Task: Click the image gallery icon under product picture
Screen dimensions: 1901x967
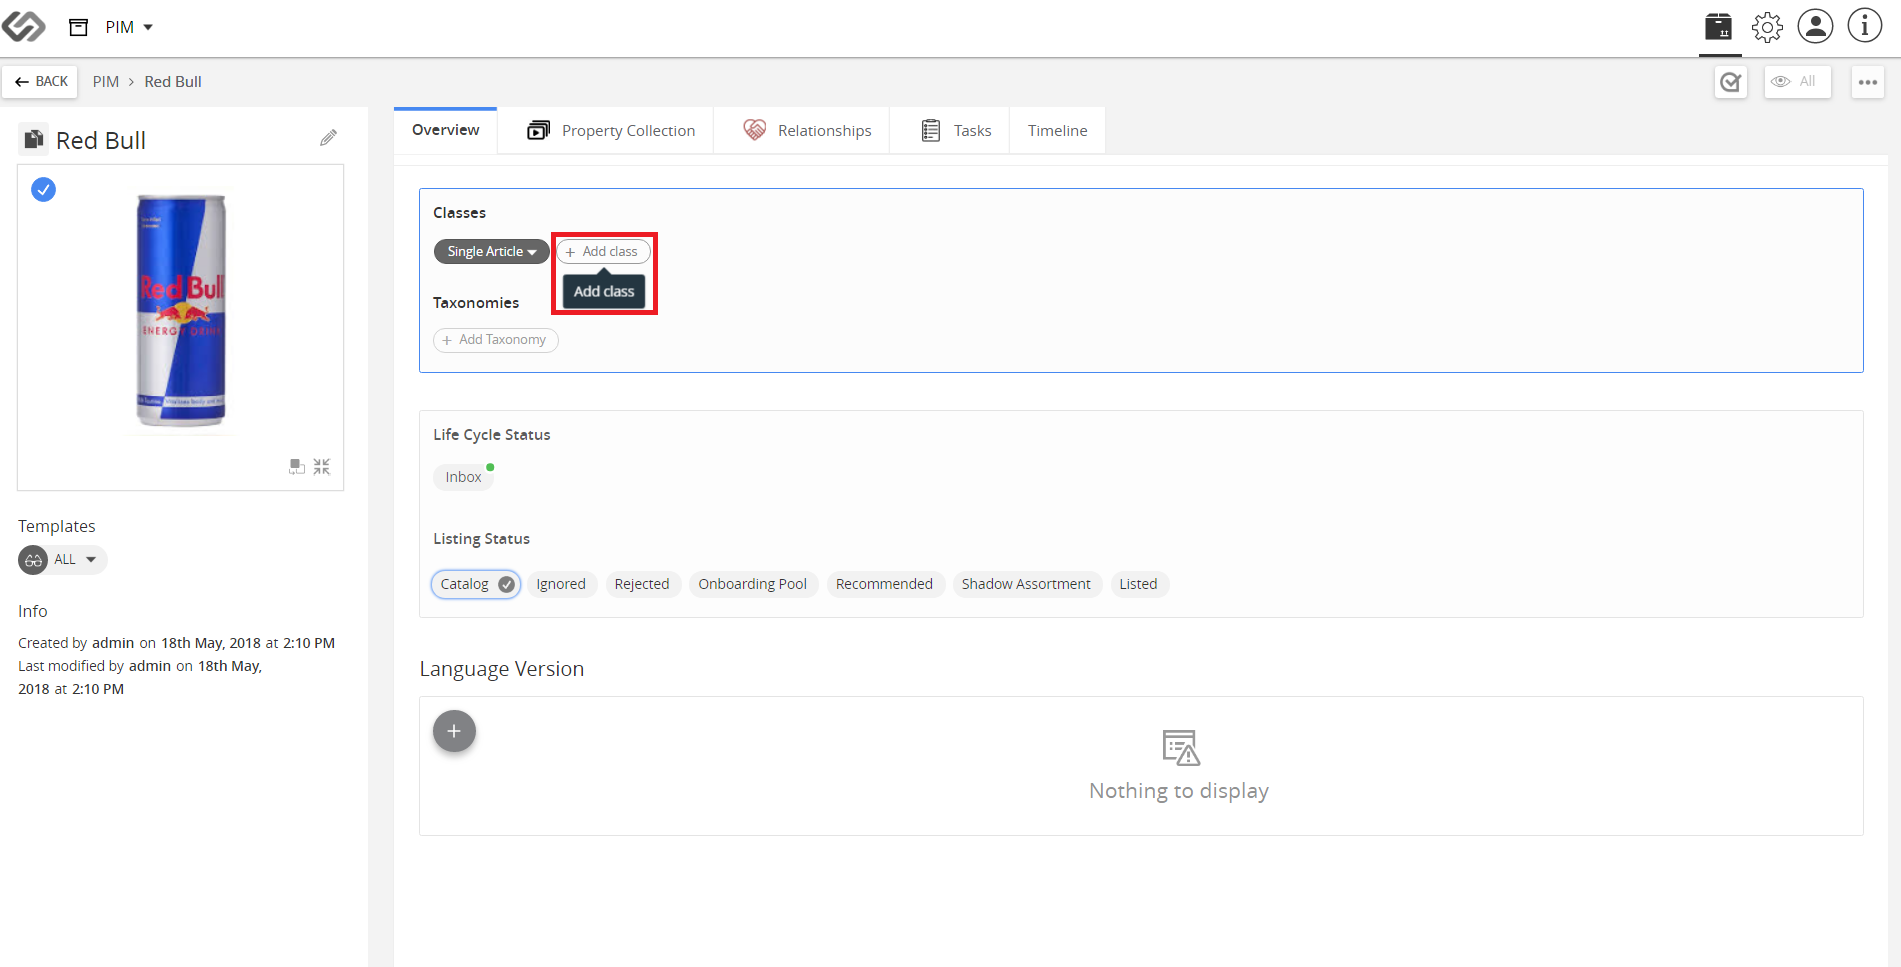Action: (297, 467)
